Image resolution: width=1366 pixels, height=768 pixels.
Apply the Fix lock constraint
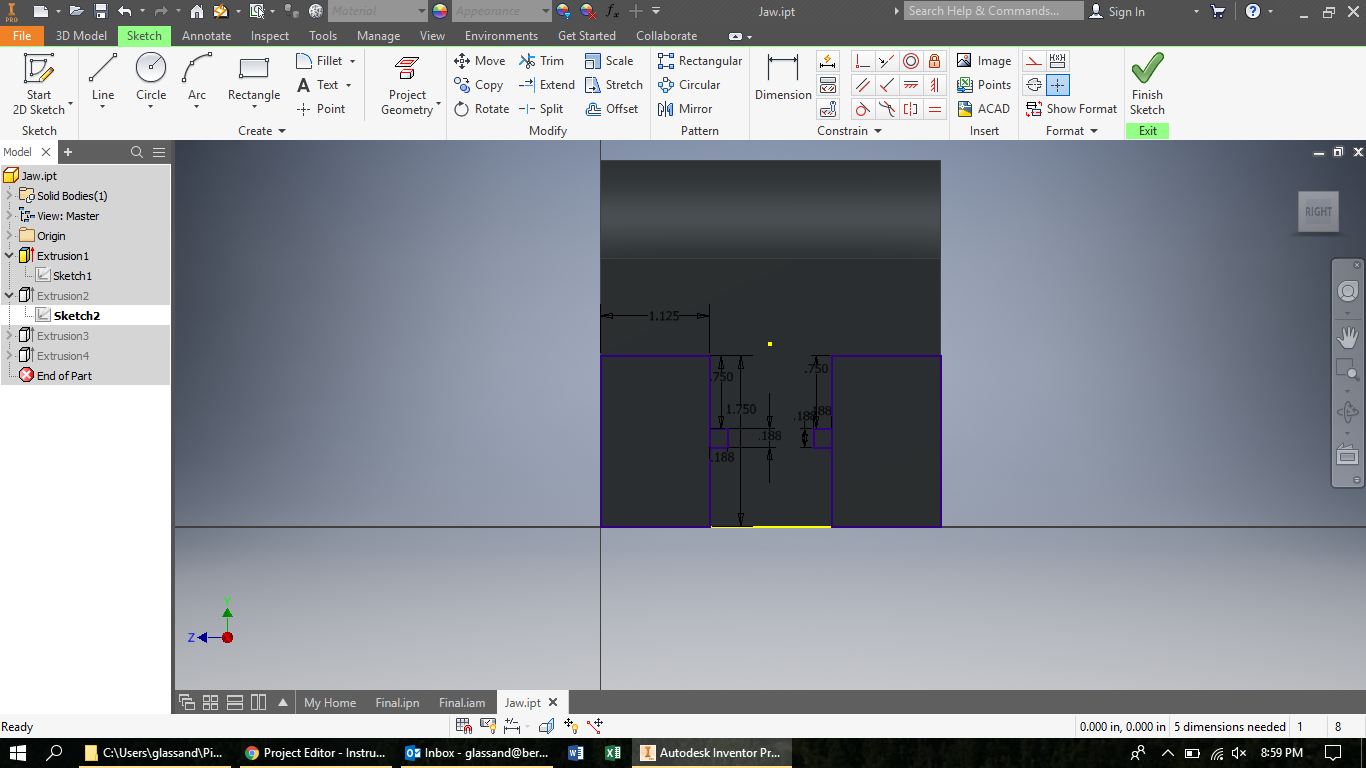pyautogui.click(x=934, y=61)
